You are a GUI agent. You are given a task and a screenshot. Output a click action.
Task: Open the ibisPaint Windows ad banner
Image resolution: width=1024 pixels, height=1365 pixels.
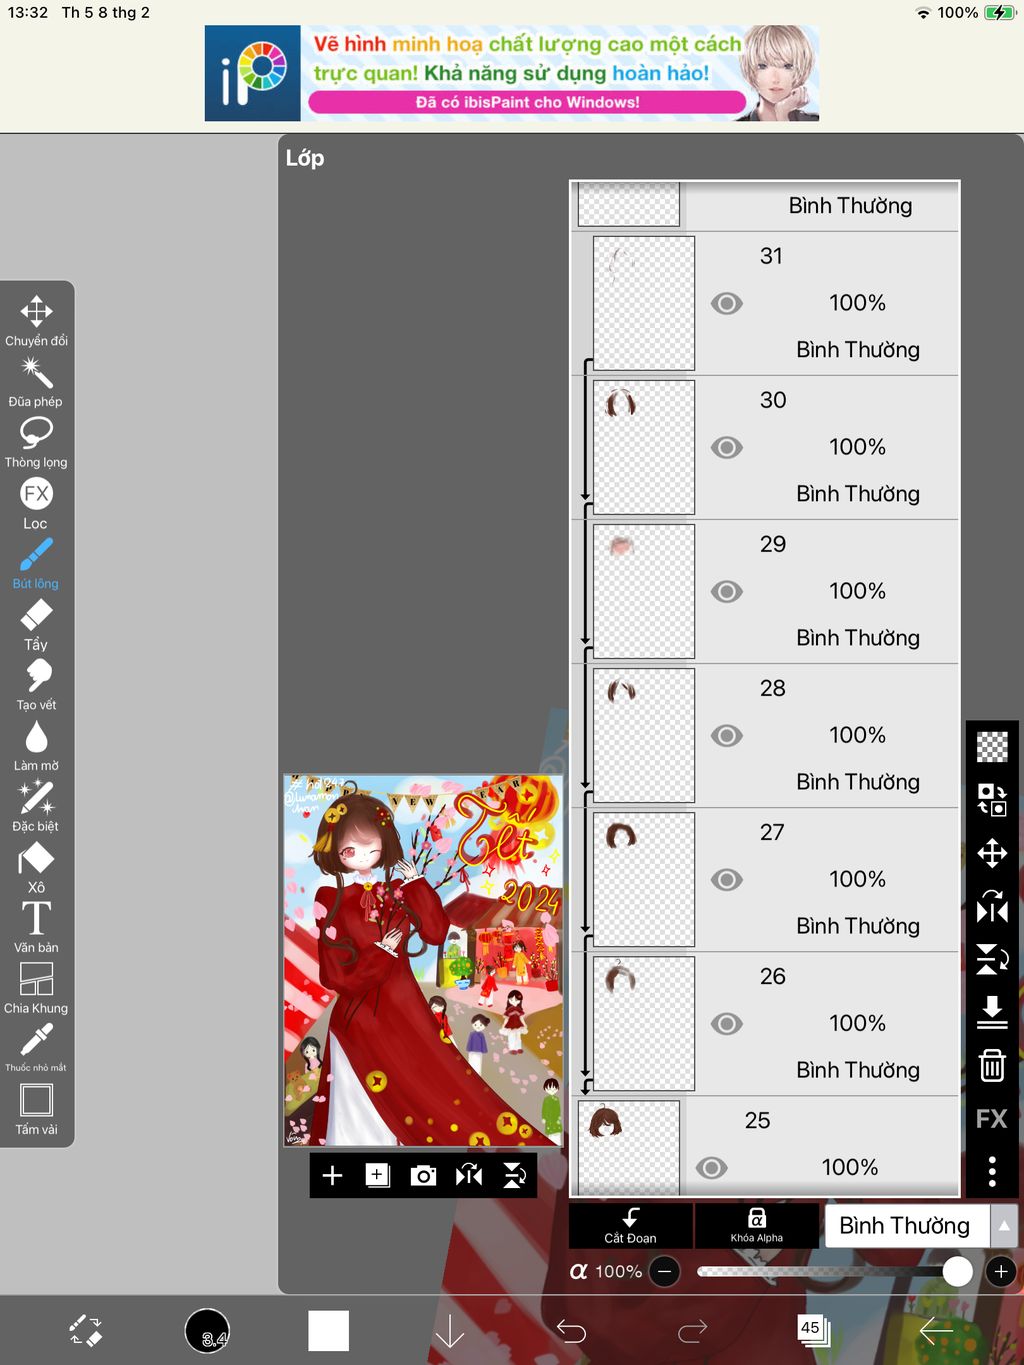[x=512, y=73]
